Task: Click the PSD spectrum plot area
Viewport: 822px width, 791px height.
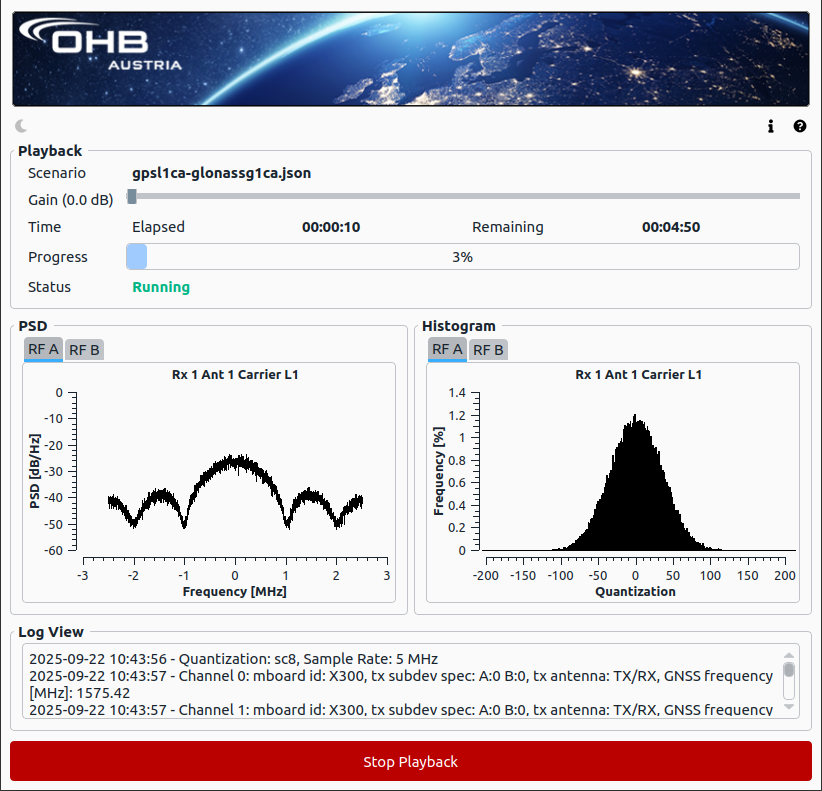Action: pyautogui.click(x=235, y=472)
